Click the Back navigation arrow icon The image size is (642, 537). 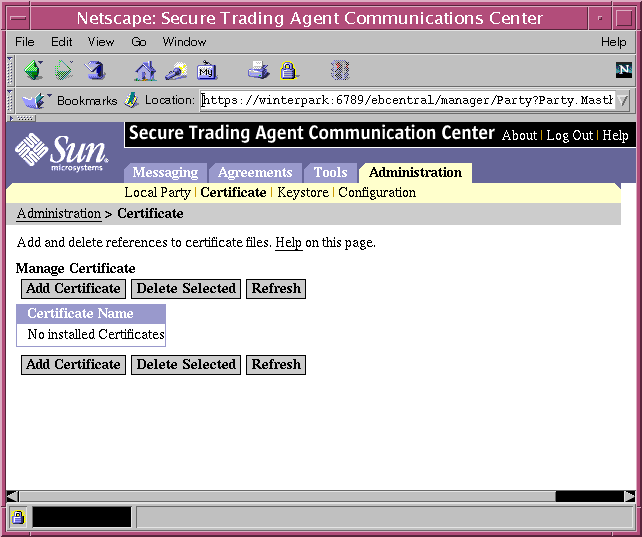click(34, 70)
